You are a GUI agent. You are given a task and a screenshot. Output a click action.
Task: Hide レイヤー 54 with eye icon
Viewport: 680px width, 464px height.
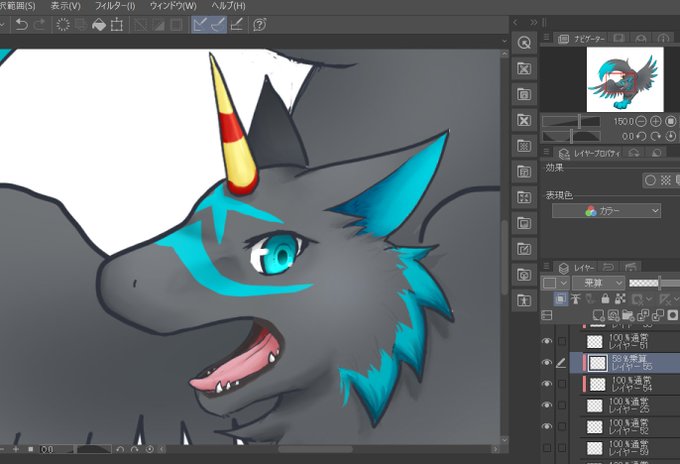coord(547,384)
